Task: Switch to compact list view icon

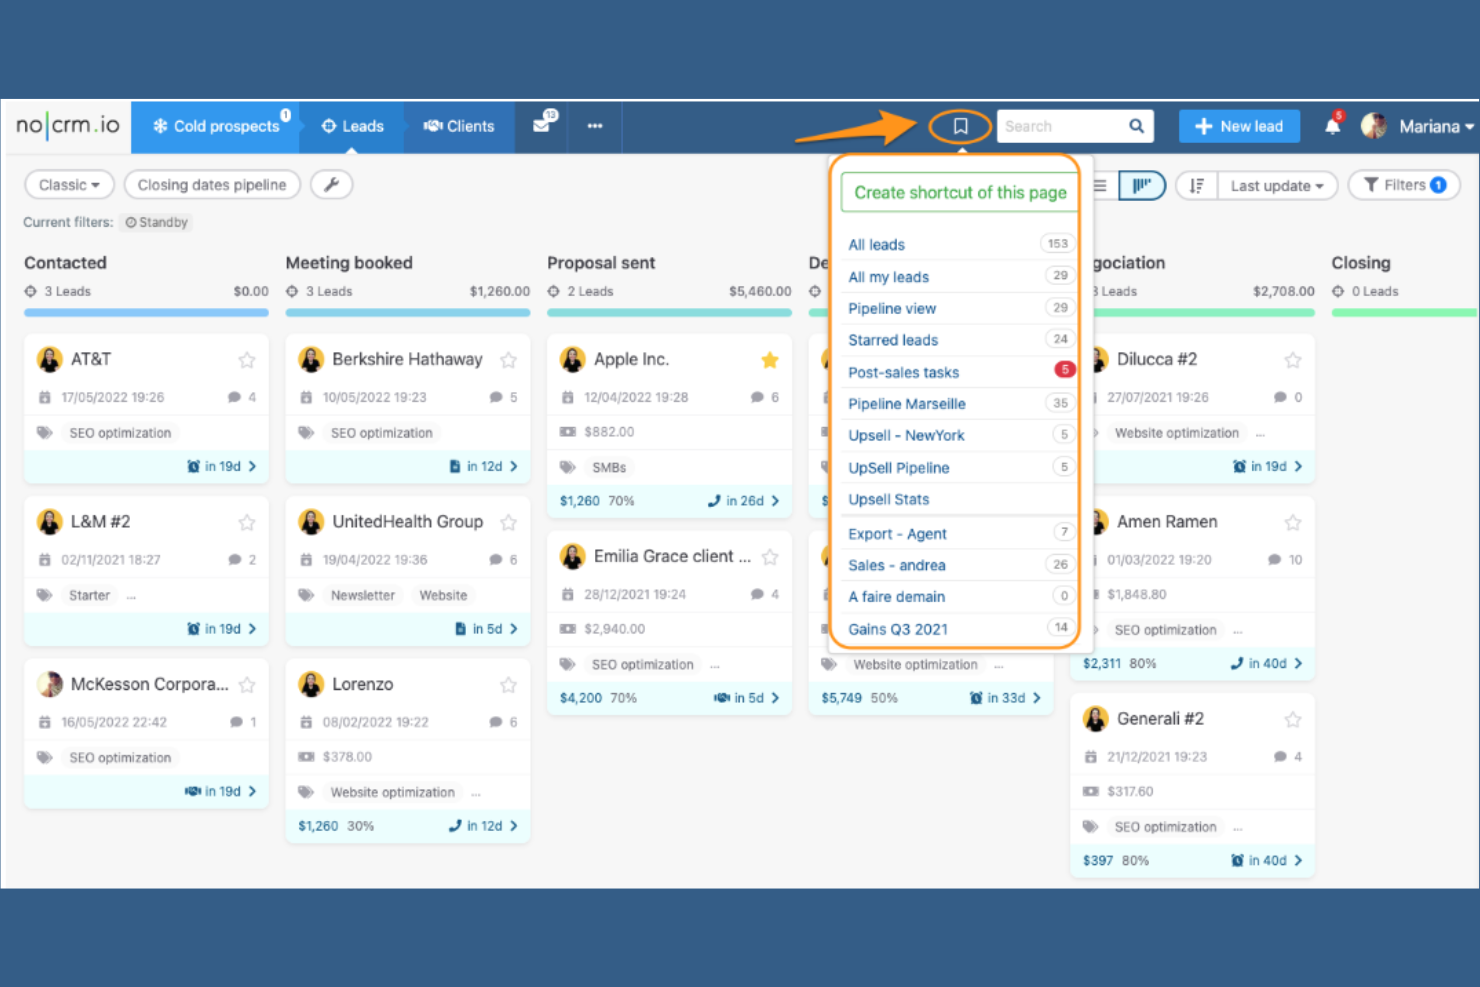Action: click(x=1100, y=185)
